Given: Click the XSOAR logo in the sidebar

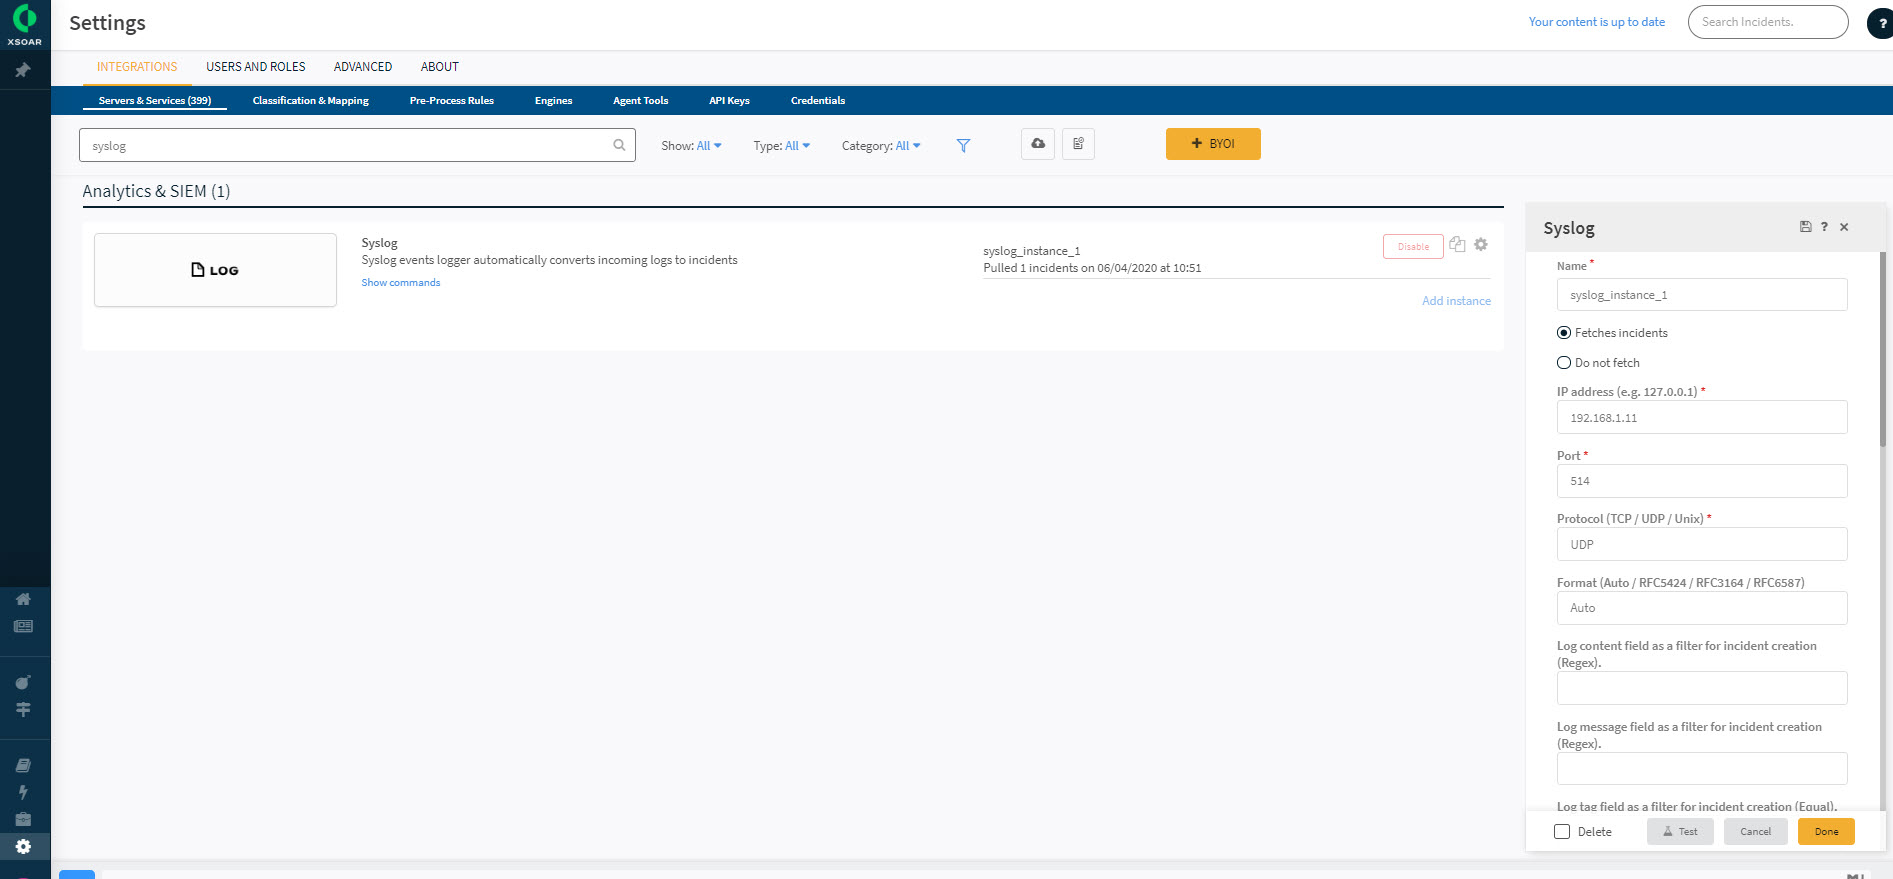Looking at the screenshot, I should pyautogui.click(x=24, y=25).
